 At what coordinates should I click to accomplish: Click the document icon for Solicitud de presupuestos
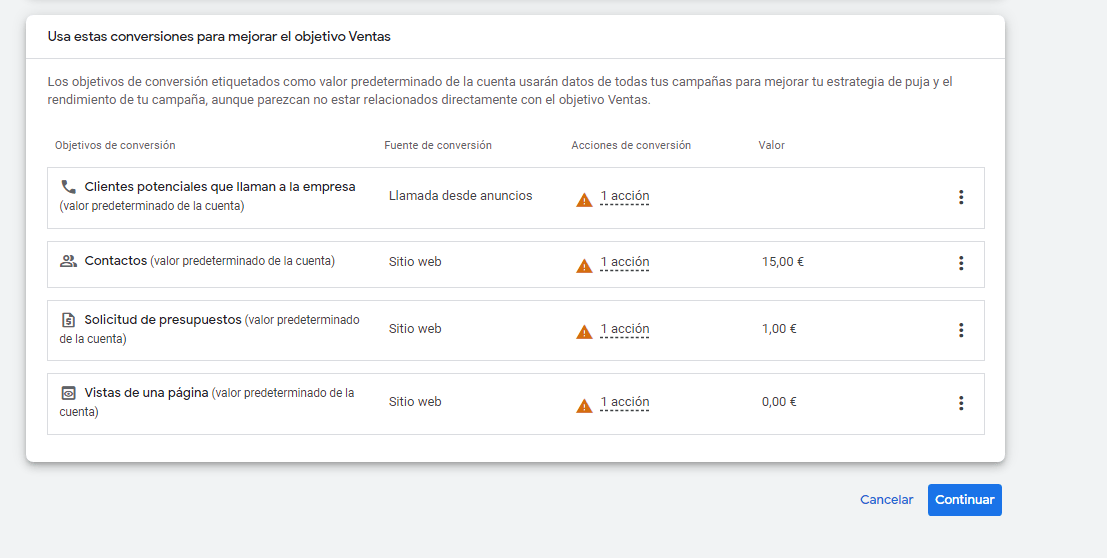pos(68,320)
